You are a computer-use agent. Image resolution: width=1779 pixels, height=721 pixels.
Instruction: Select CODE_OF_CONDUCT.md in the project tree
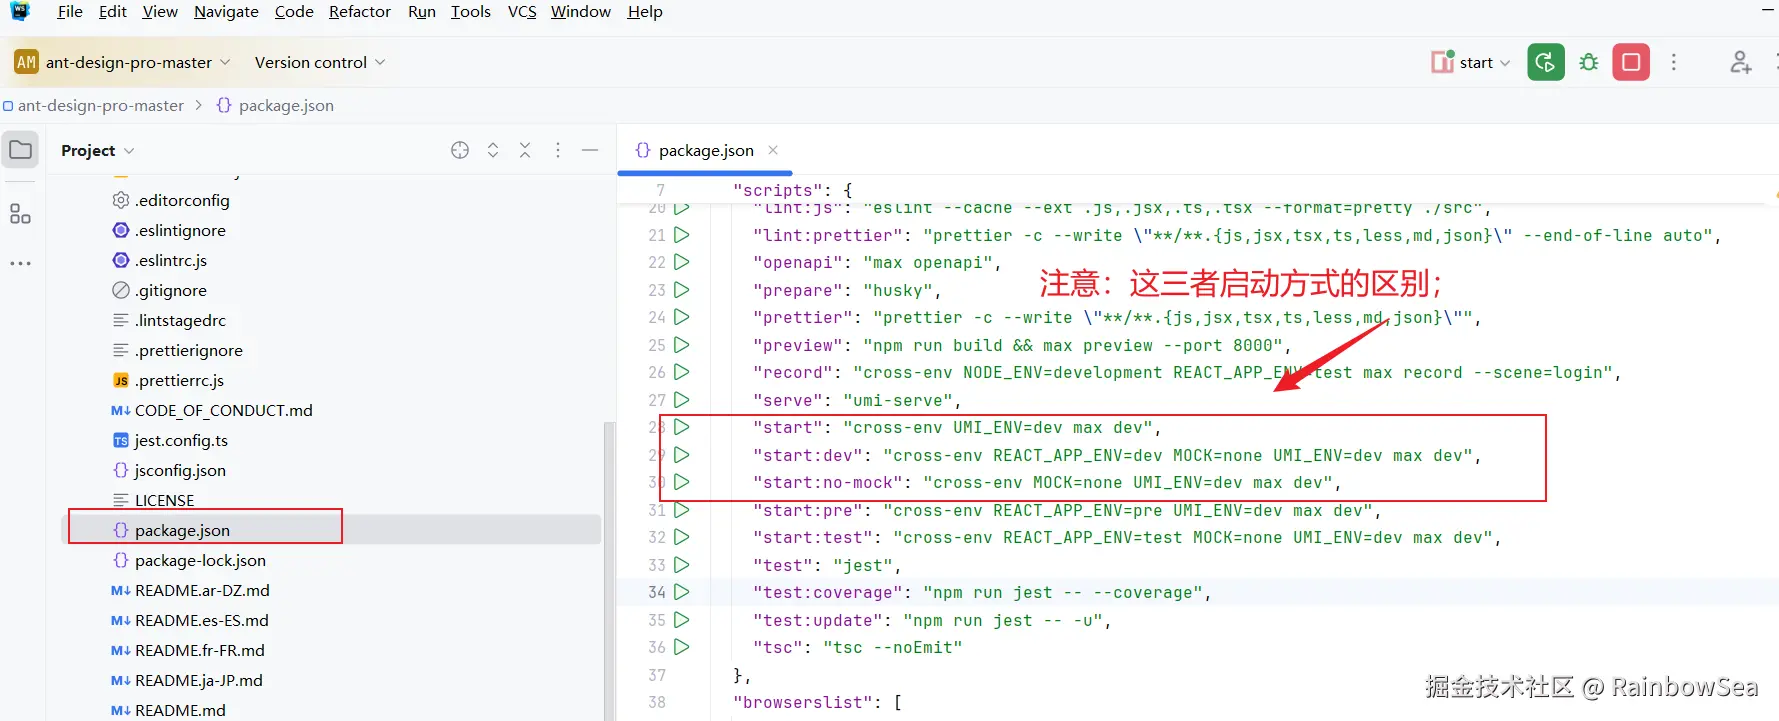pyautogui.click(x=223, y=410)
